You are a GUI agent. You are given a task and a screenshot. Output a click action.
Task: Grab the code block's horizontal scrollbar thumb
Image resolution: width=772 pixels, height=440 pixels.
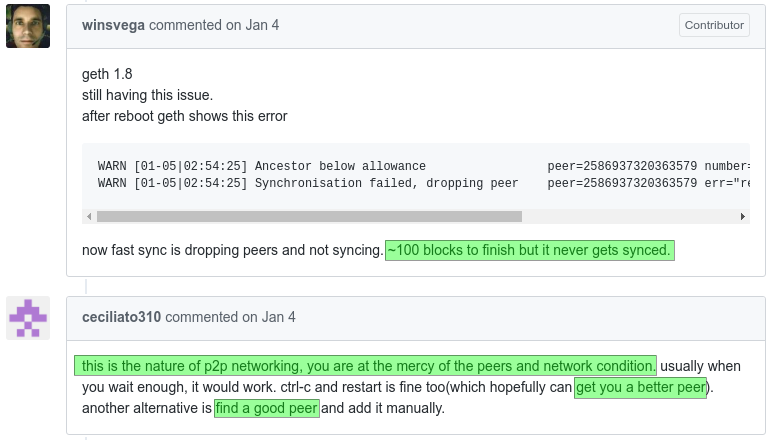click(309, 216)
